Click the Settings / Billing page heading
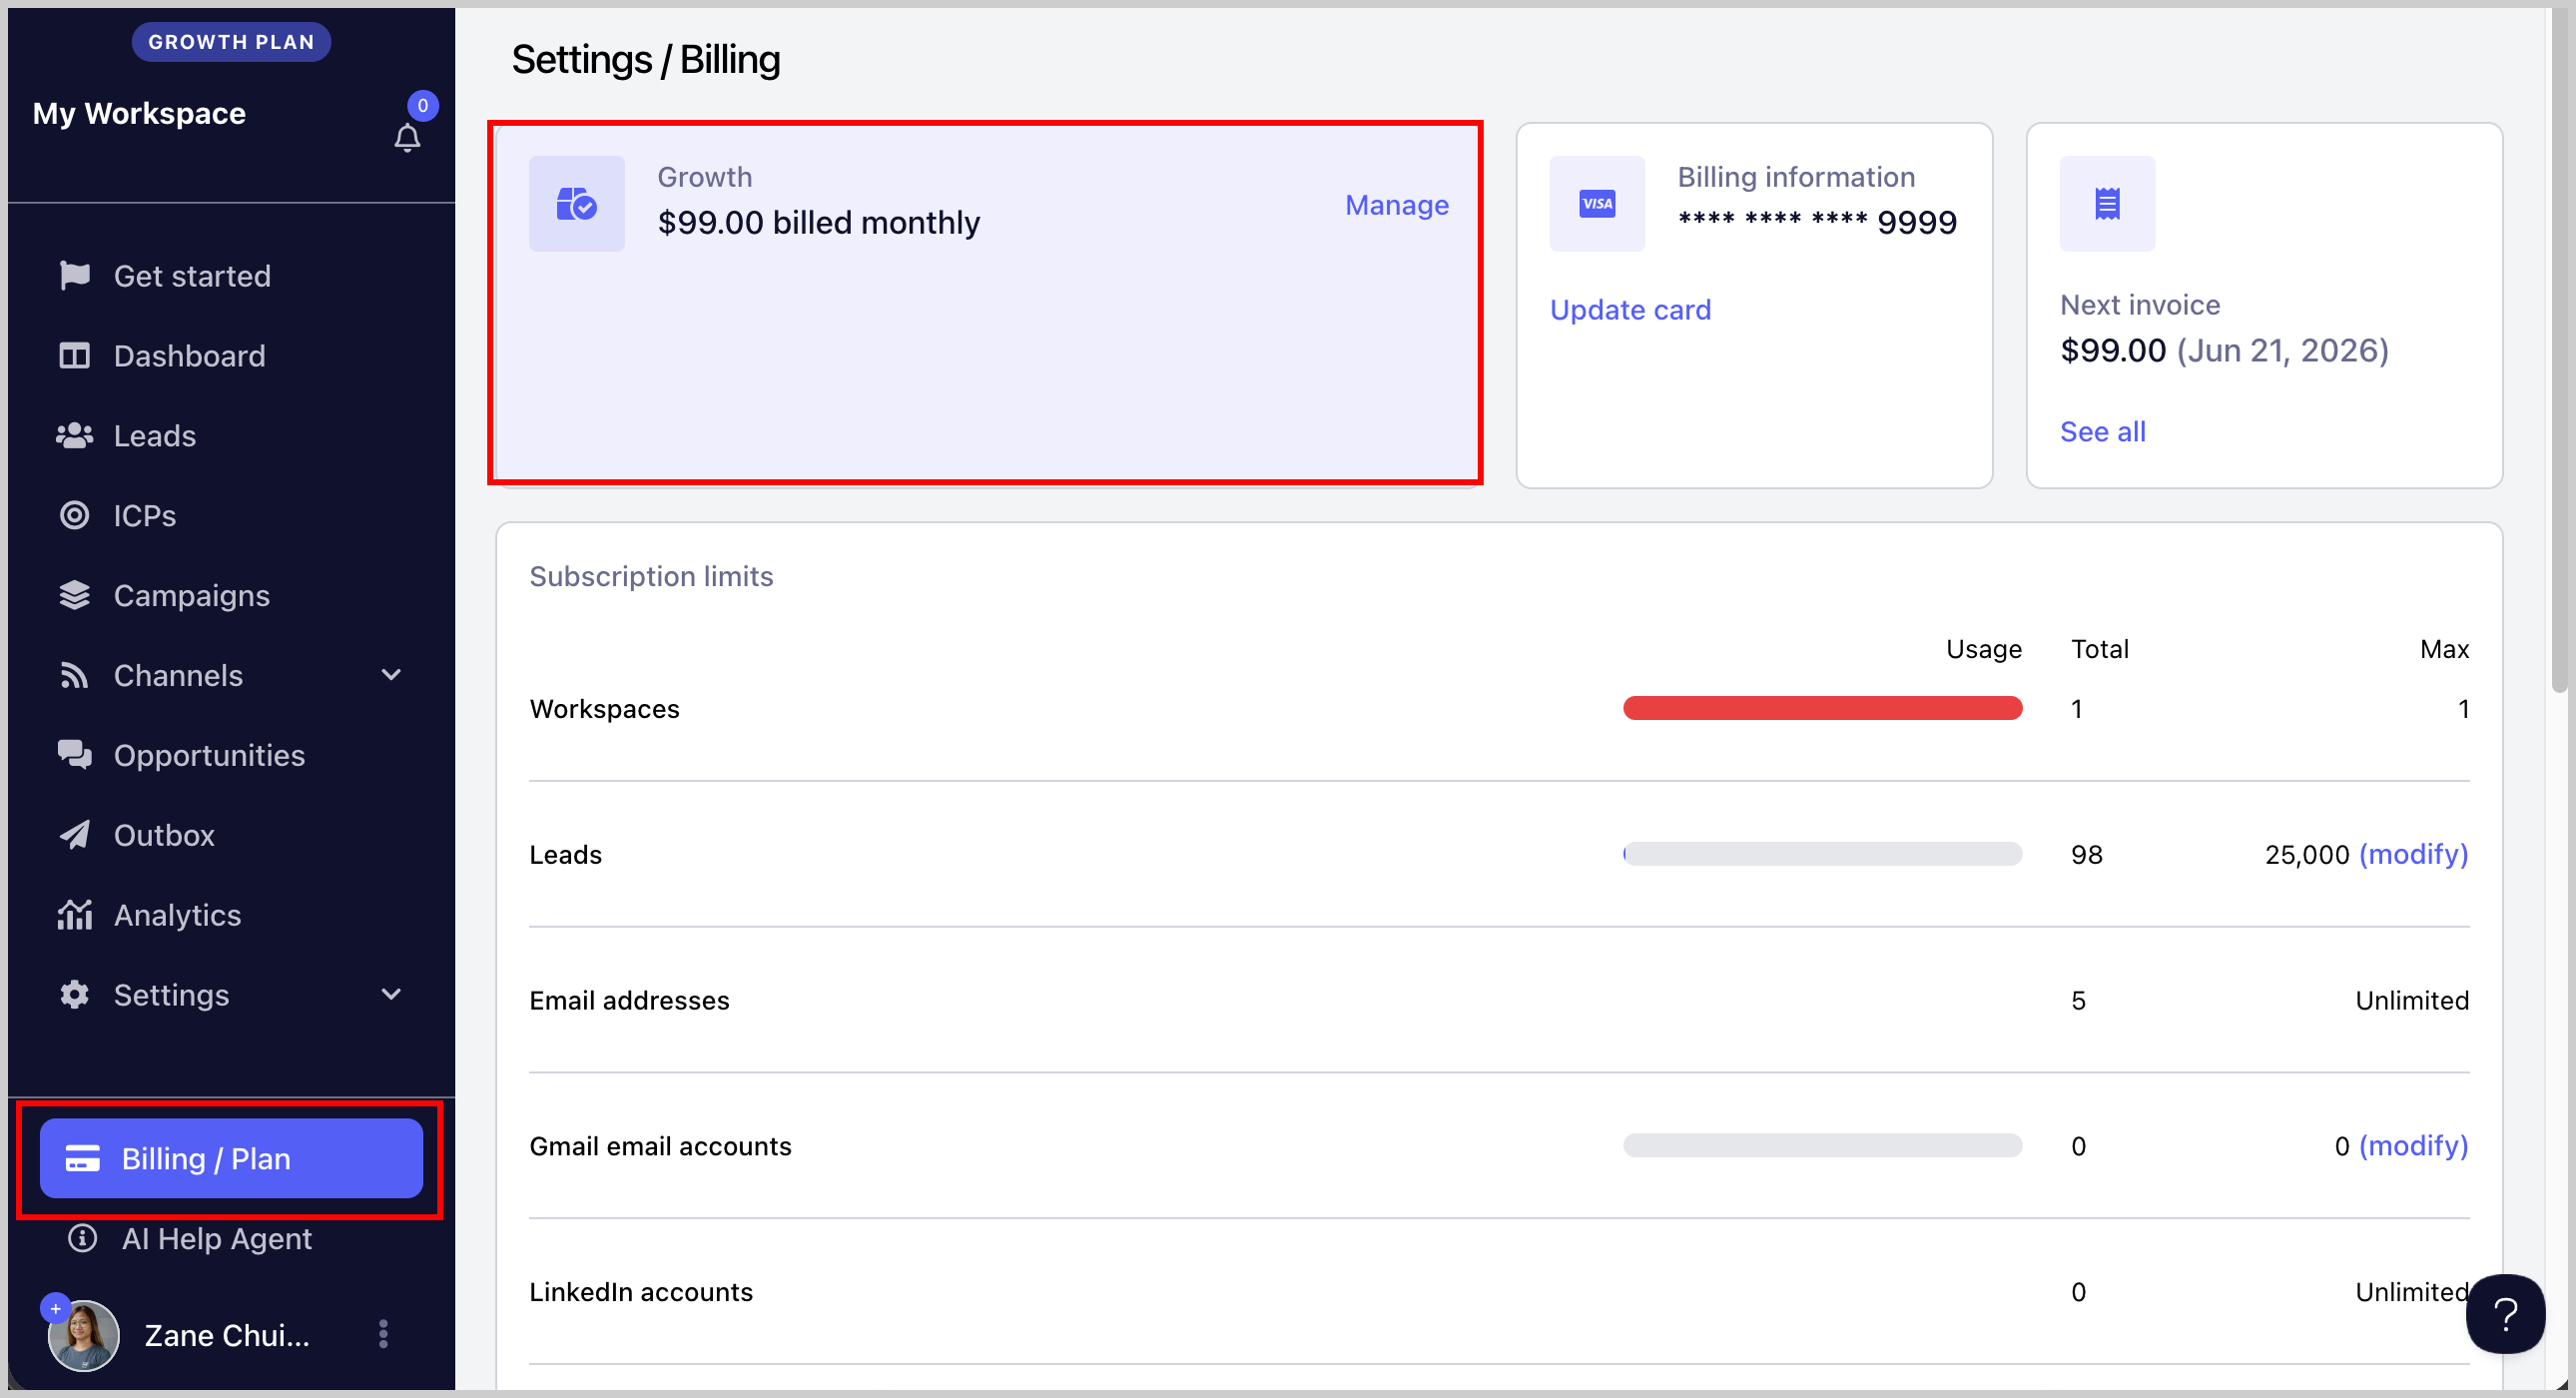 (645, 59)
